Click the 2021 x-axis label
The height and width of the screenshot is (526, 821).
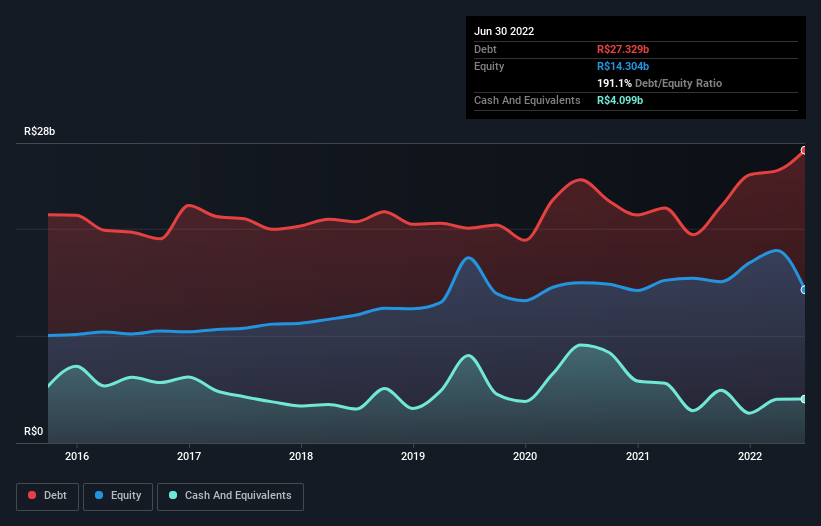tap(638, 456)
